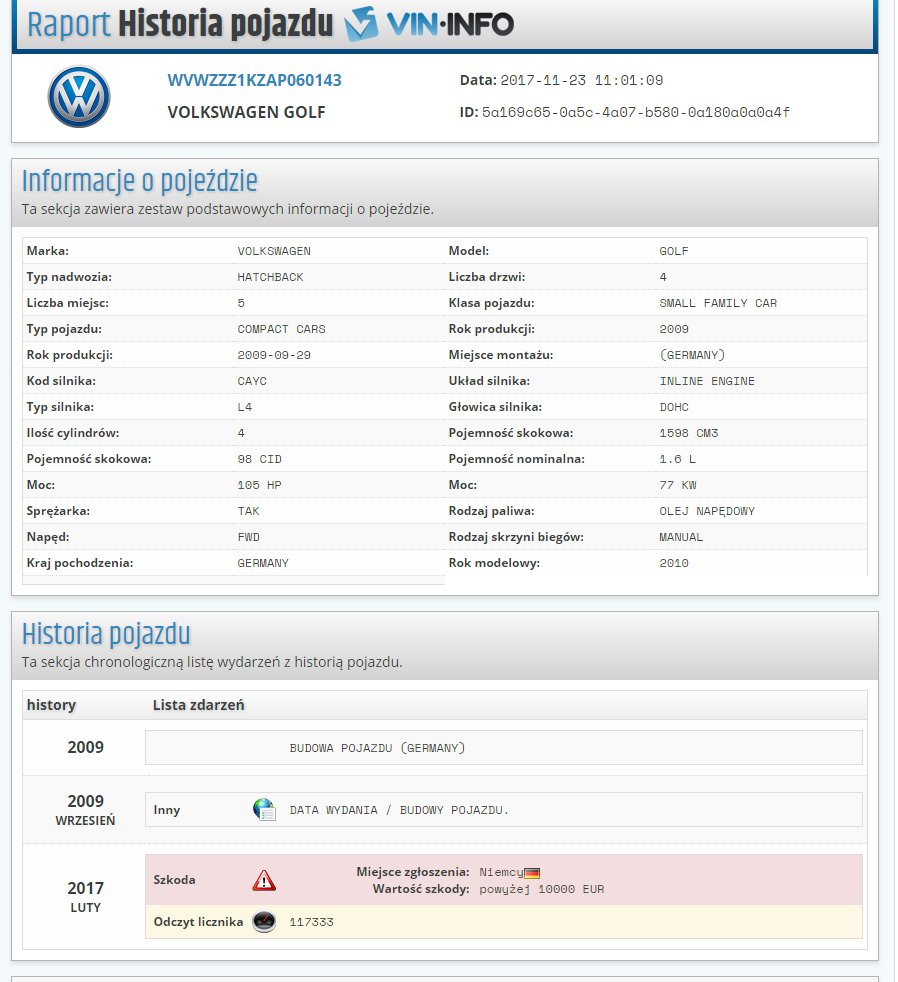Click the engine layout 'INLINE ENGINE'
898x982 pixels.
tap(707, 381)
